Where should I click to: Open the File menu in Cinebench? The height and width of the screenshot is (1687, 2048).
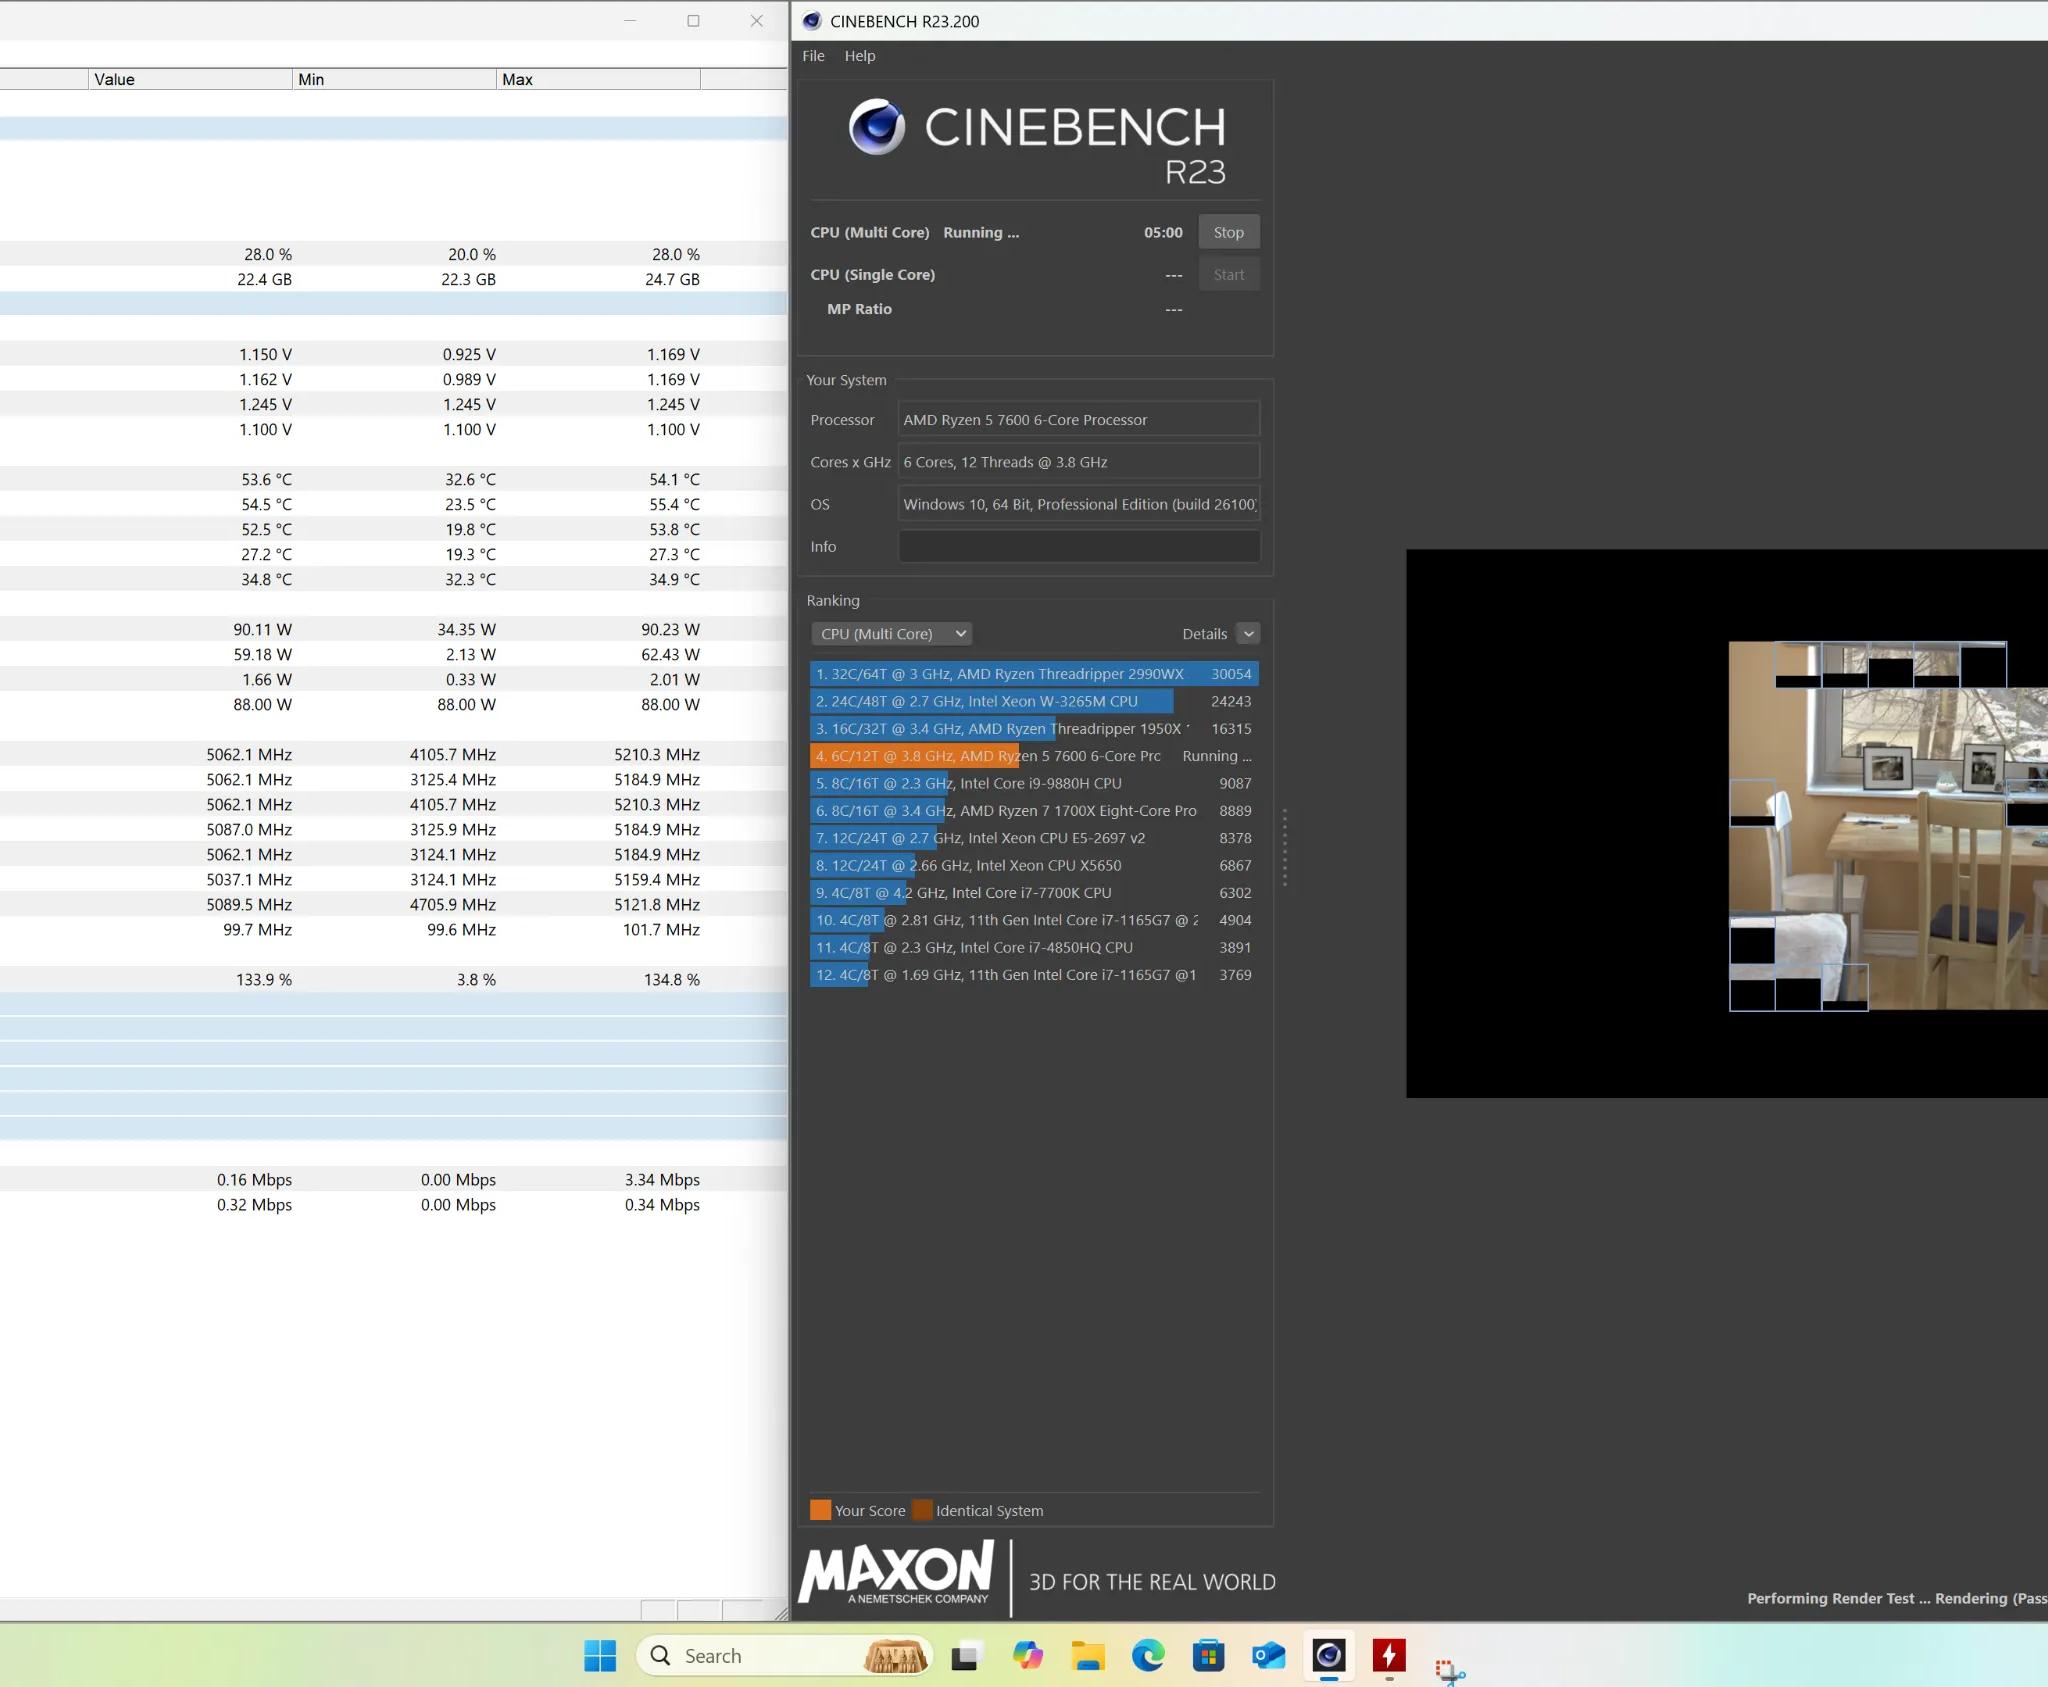[813, 56]
